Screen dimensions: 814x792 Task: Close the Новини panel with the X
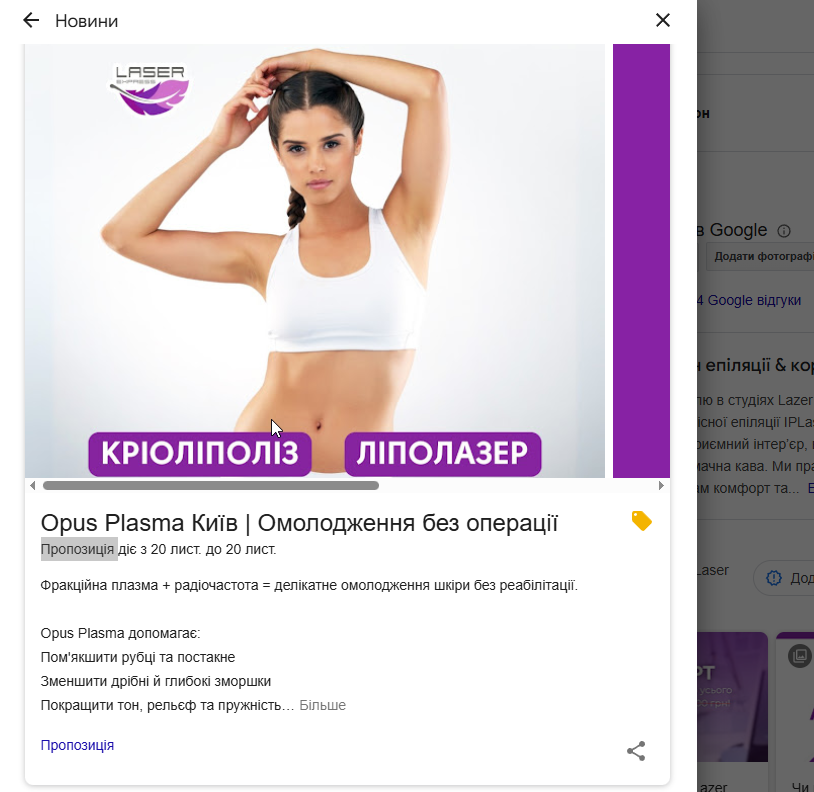click(x=663, y=20)
